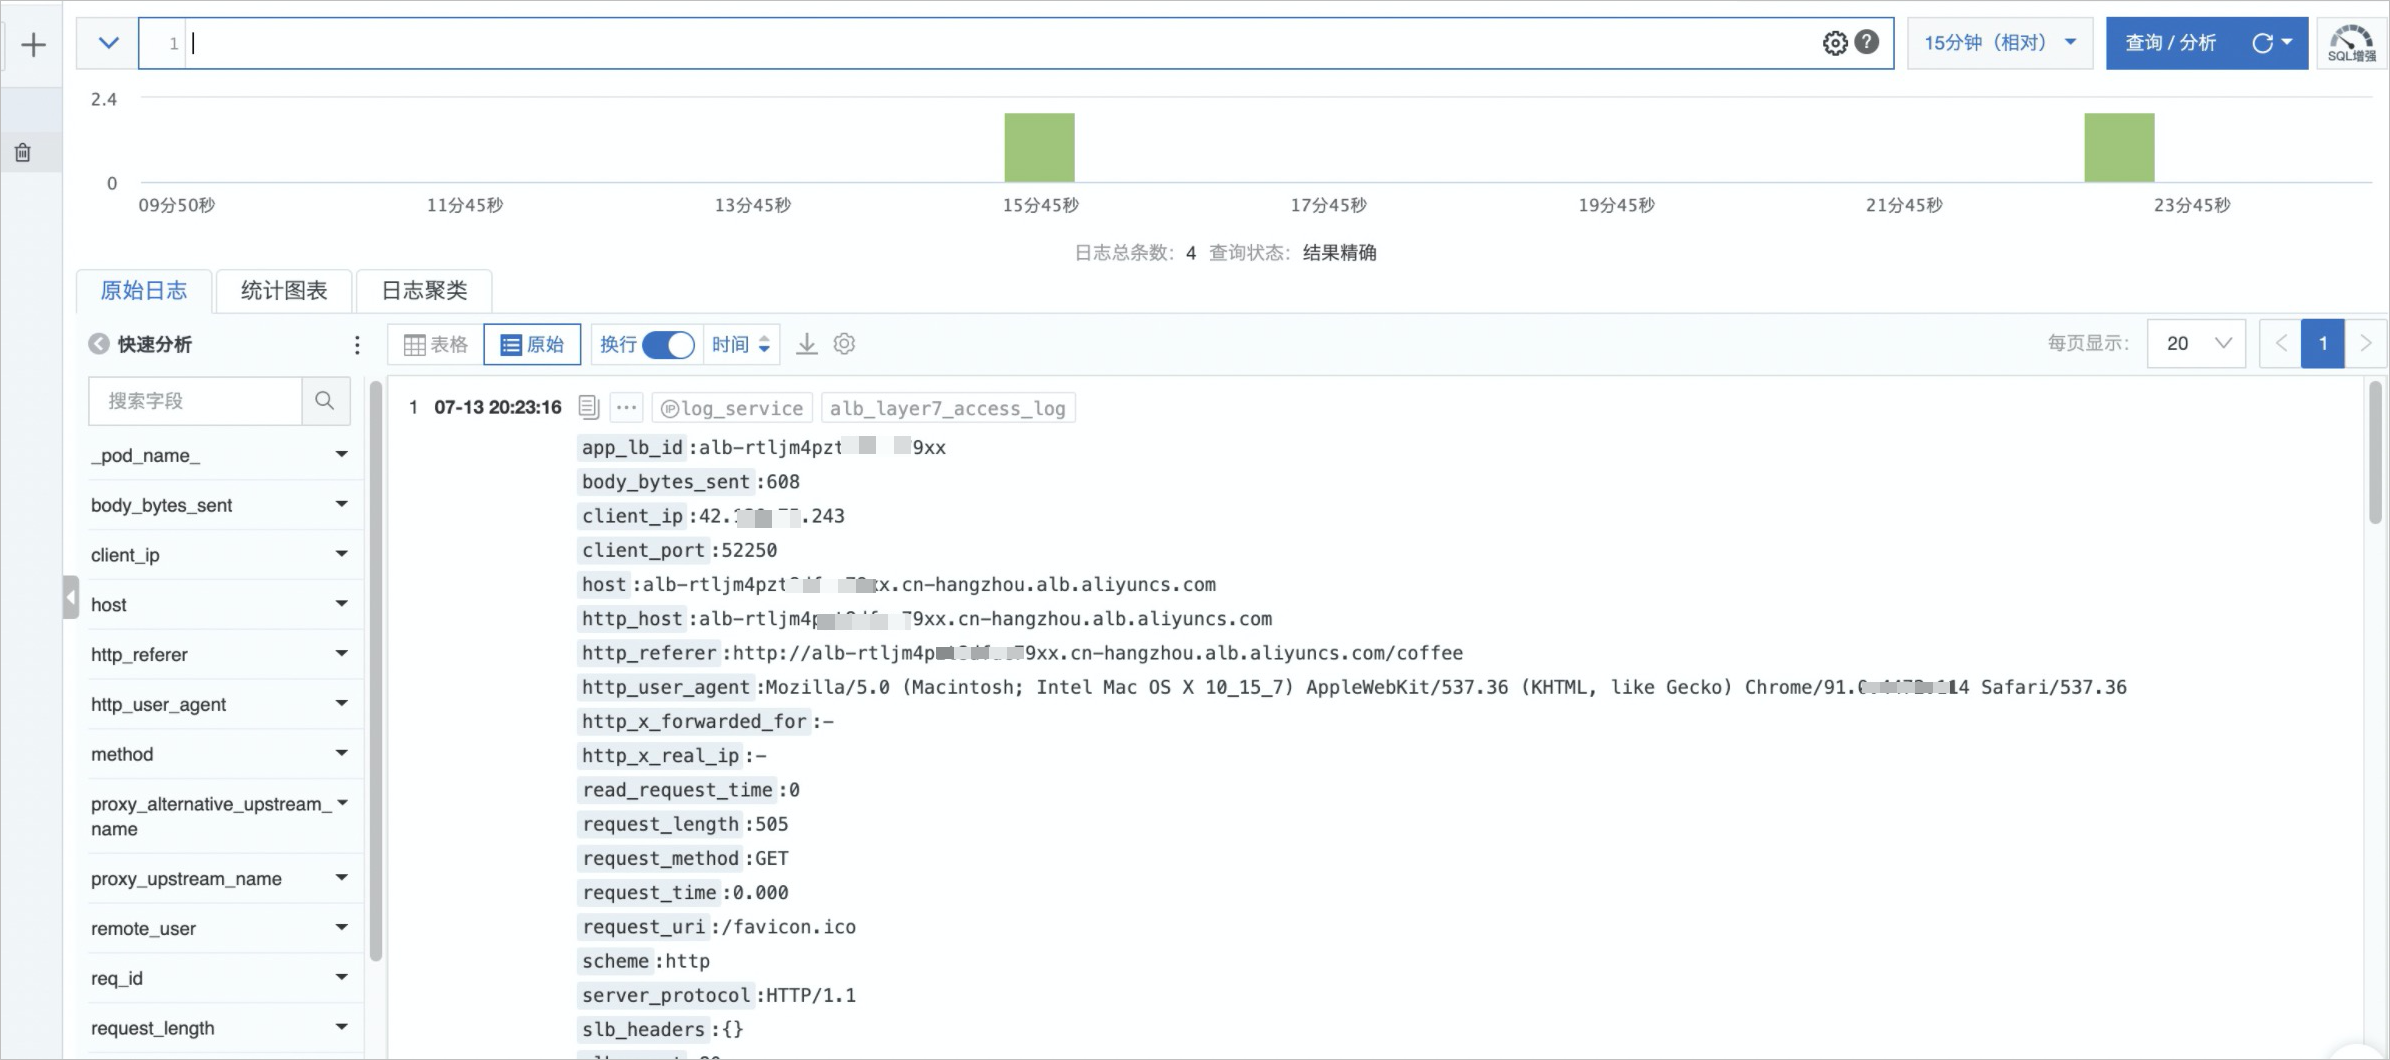The image size is (2390, 1060).
Task: Click the 查询 / 分析 button
Action: (2171, 43)
